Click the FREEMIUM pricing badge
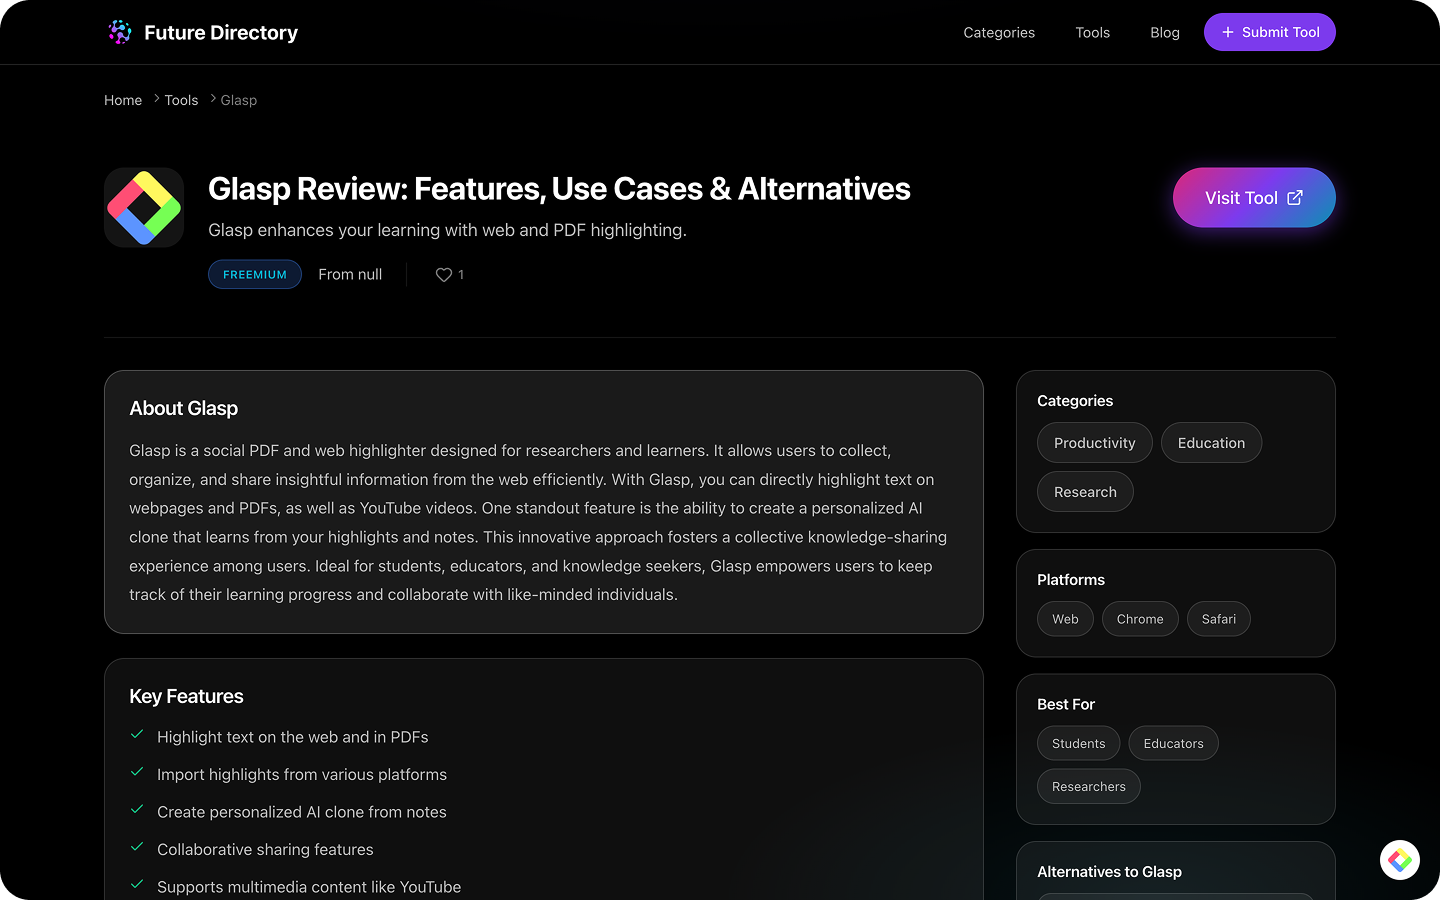 [255, 274]
